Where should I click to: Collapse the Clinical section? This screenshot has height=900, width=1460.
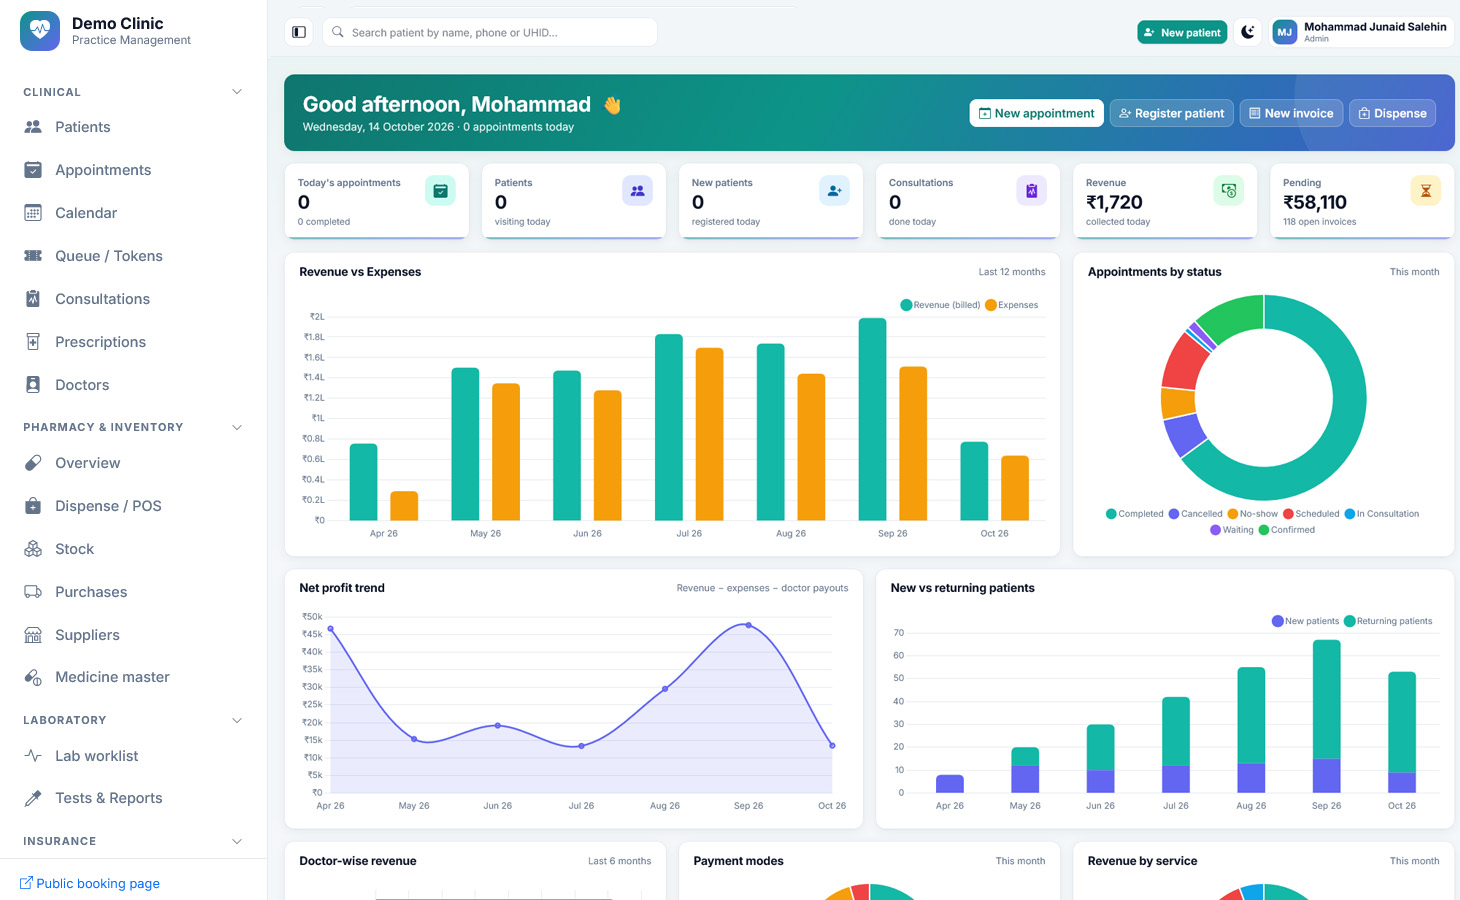point(237,92)
